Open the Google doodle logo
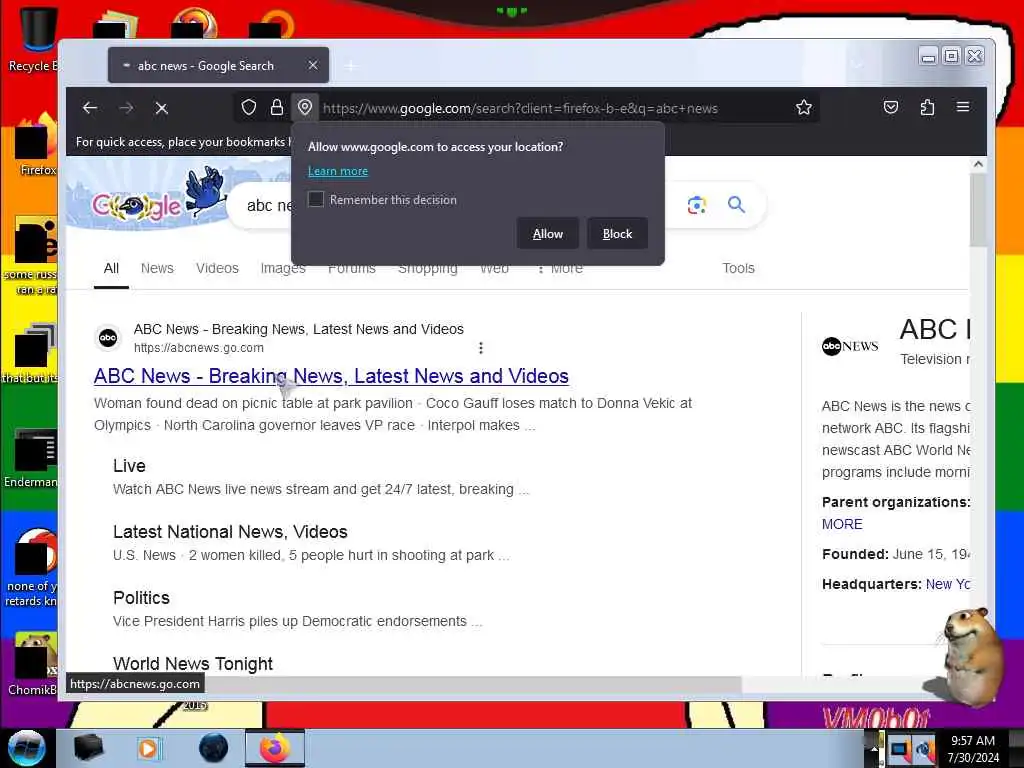 (x=147, y=197)
